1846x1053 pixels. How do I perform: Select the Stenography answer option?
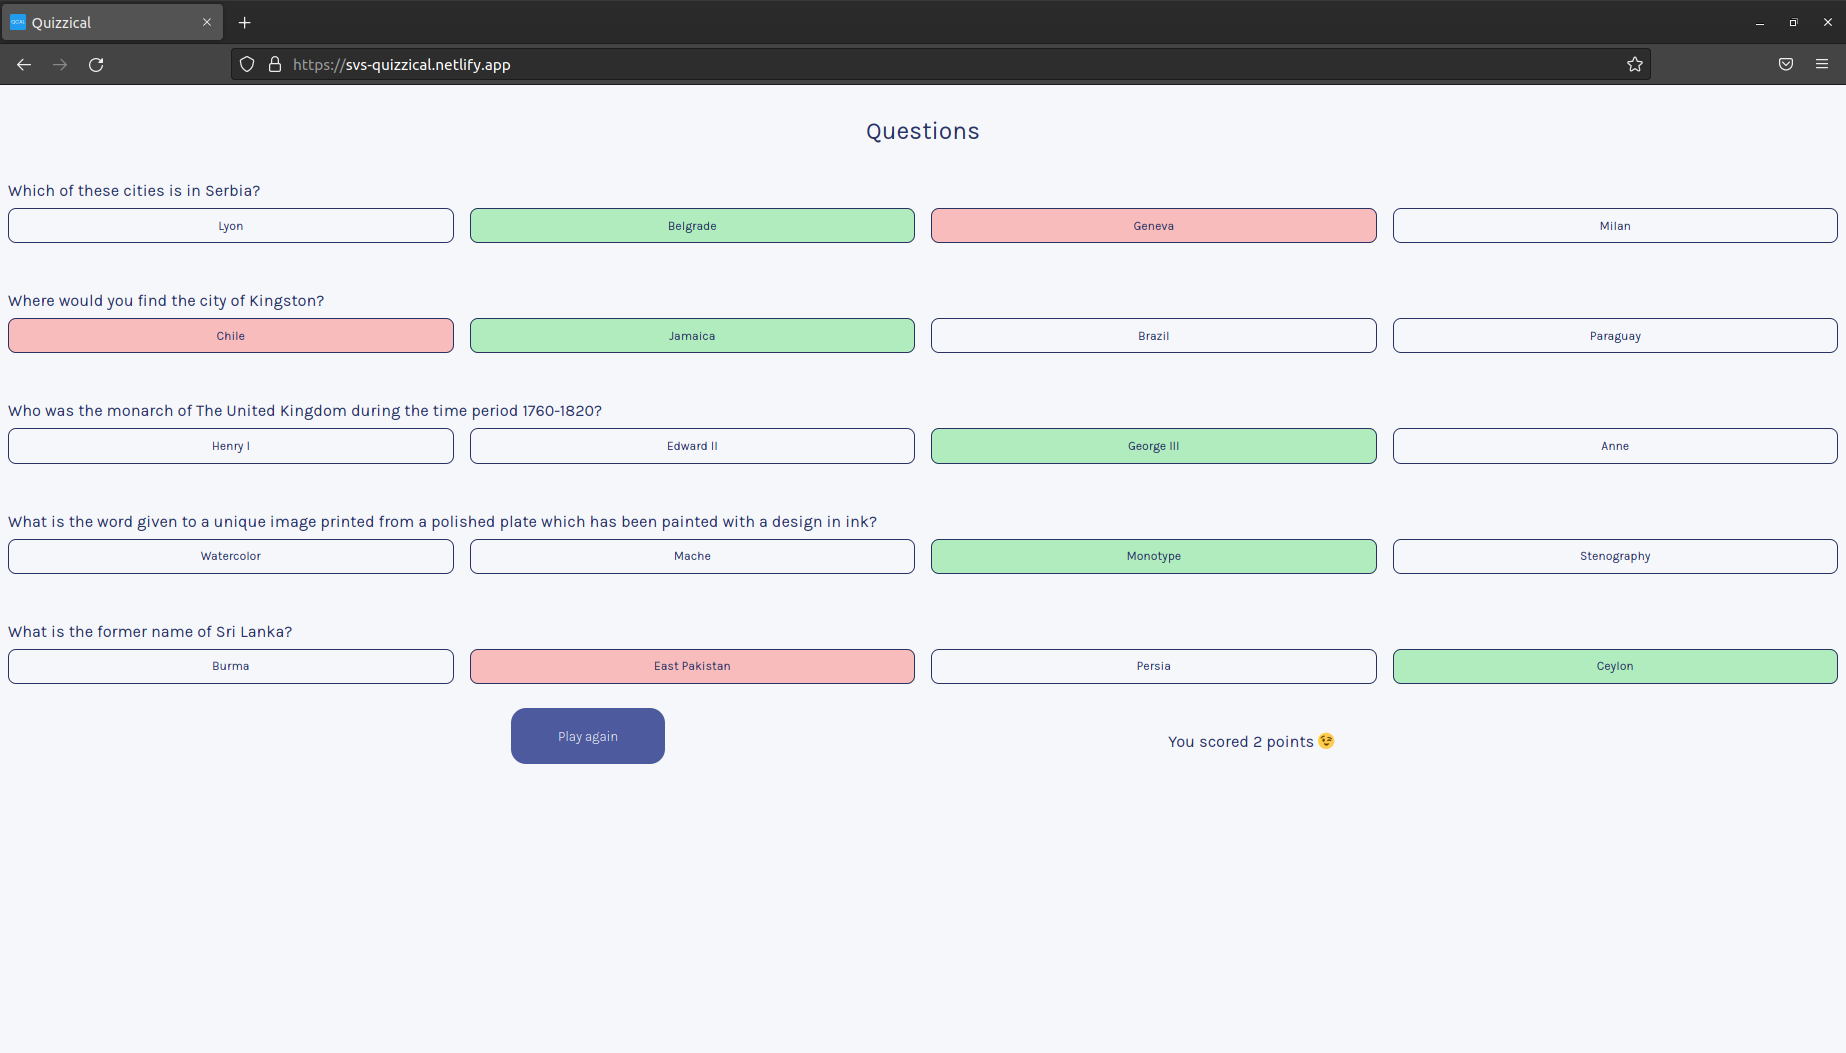coord(1614,556)
